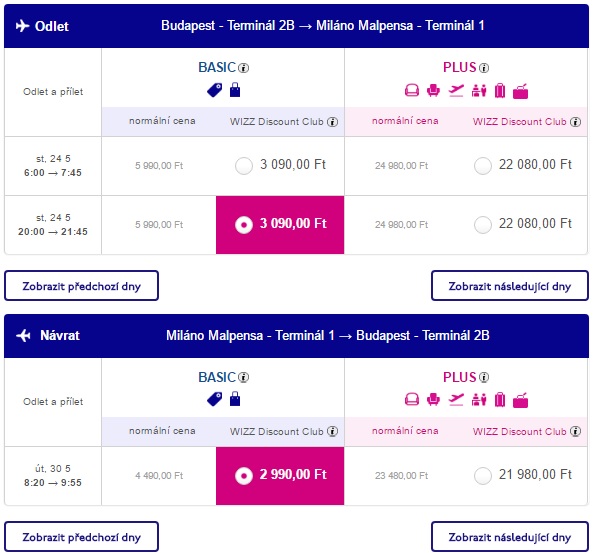Show following days for departure flight

[x=510, y=286]
